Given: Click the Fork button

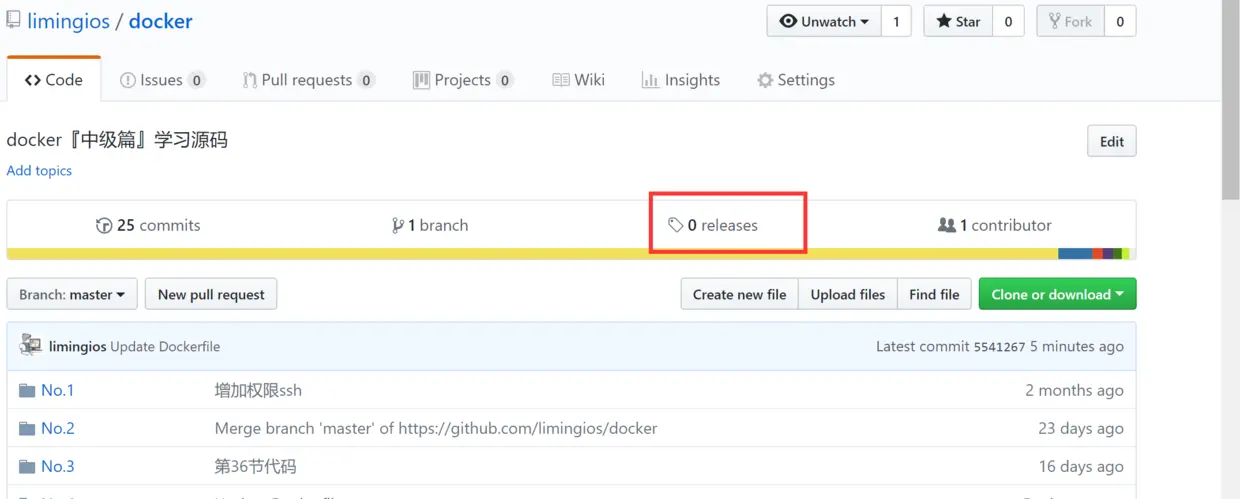Looking at the screenshot, I should coord(1070,21).
